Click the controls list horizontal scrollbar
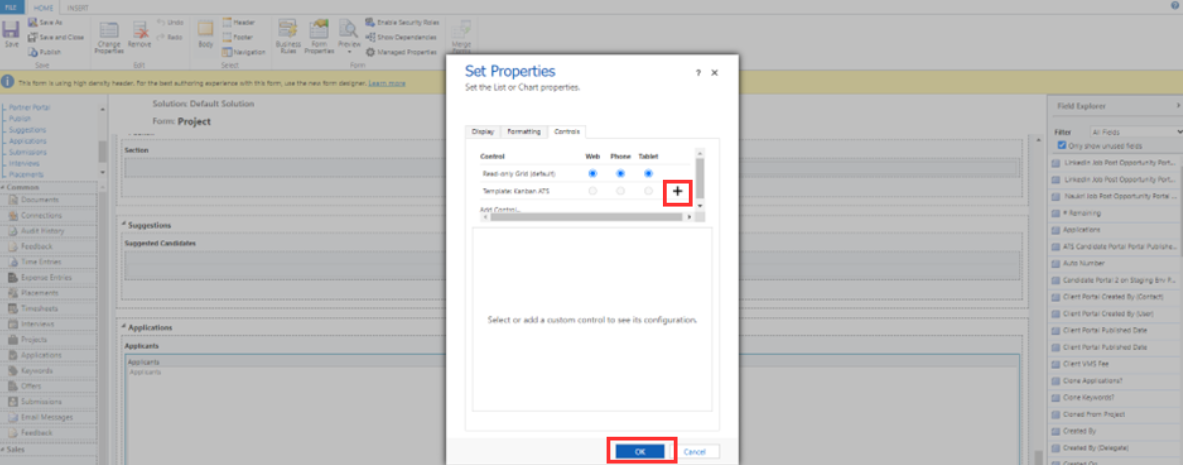Viewport: 1183px width, 465px height. 586,217
